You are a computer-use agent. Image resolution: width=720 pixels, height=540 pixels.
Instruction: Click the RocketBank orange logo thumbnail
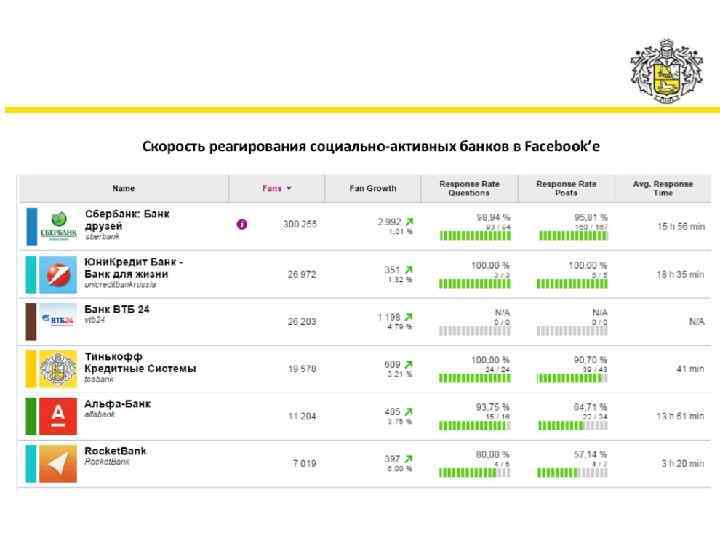coord(58,463)
